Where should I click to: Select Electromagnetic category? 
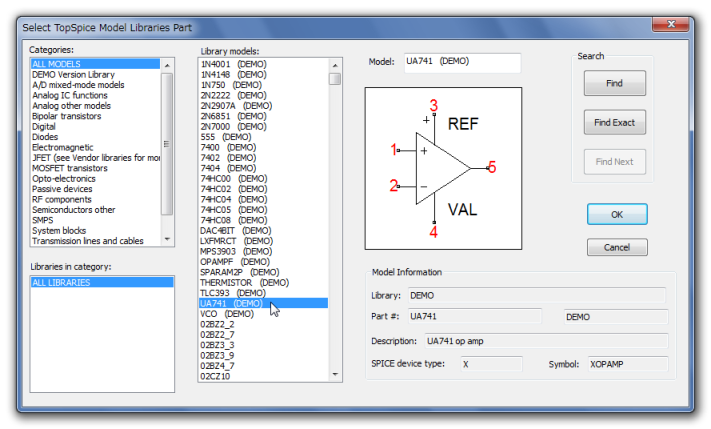tap(95, 147)
